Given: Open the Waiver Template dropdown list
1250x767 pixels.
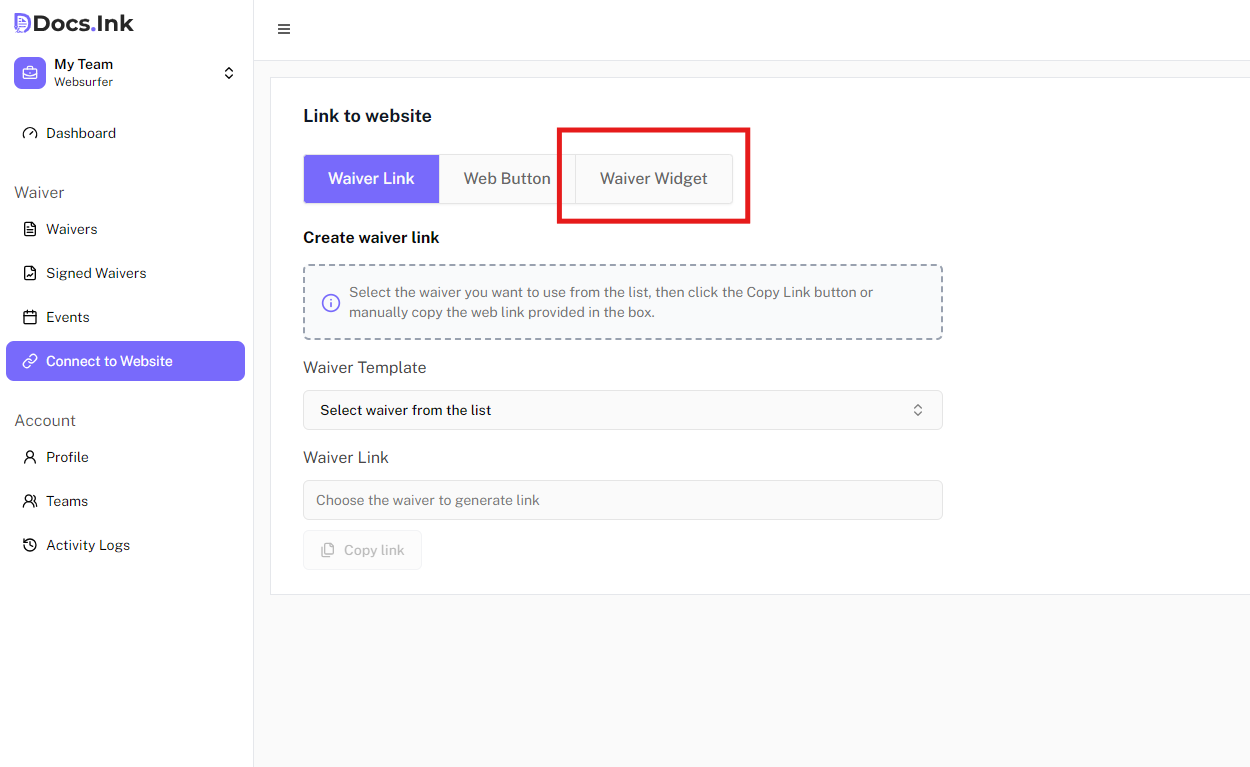Looking at the screenshot, I should 622,410.
